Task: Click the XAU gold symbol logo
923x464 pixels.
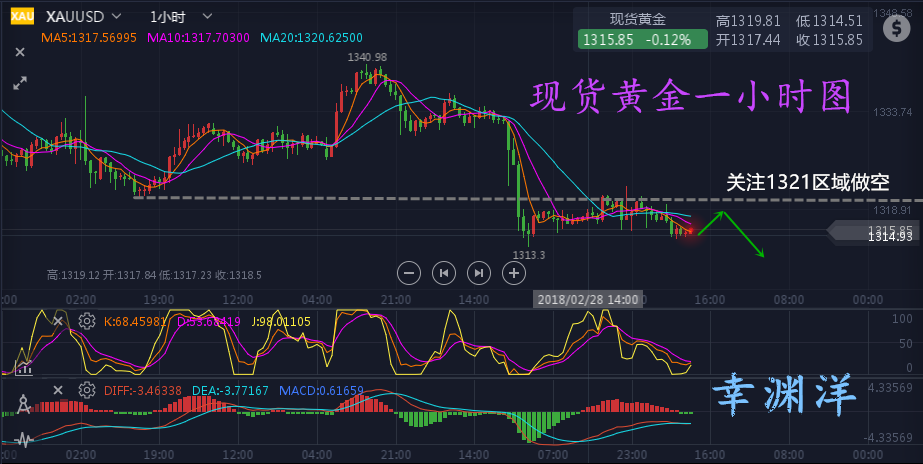Action: click(x=20, y=17)
